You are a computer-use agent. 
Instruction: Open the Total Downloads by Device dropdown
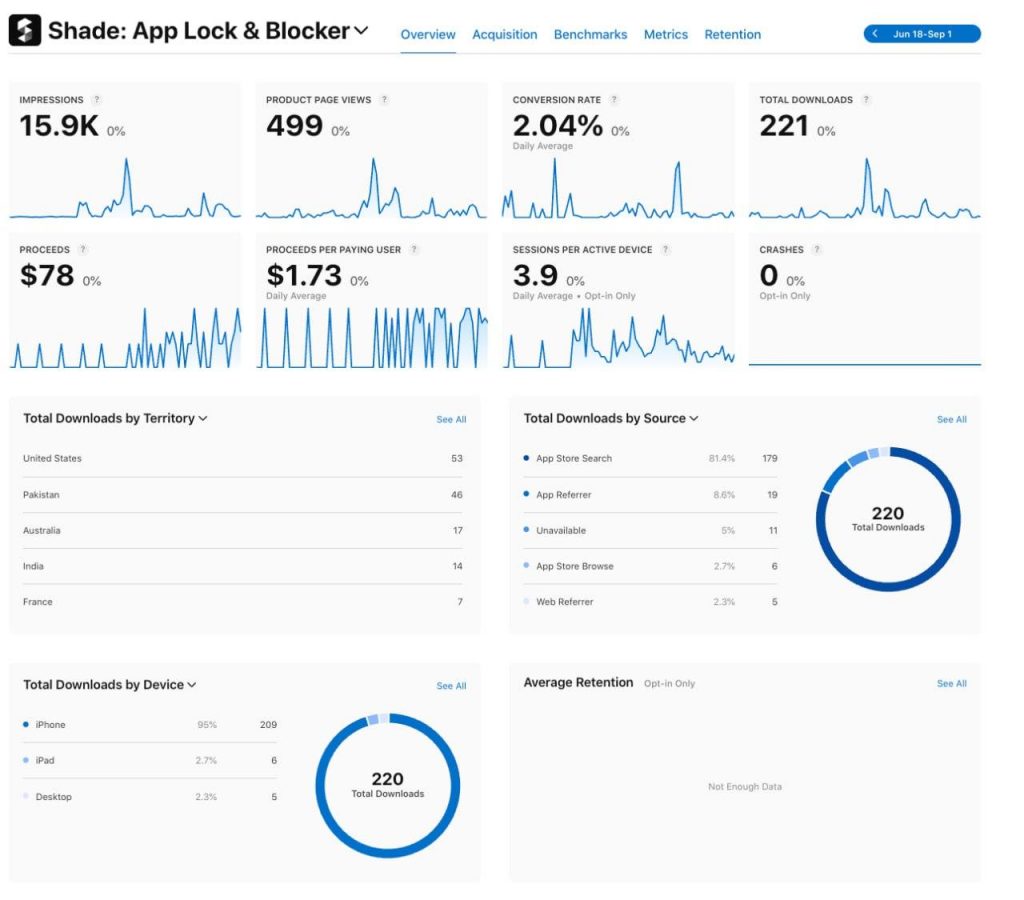192,684
